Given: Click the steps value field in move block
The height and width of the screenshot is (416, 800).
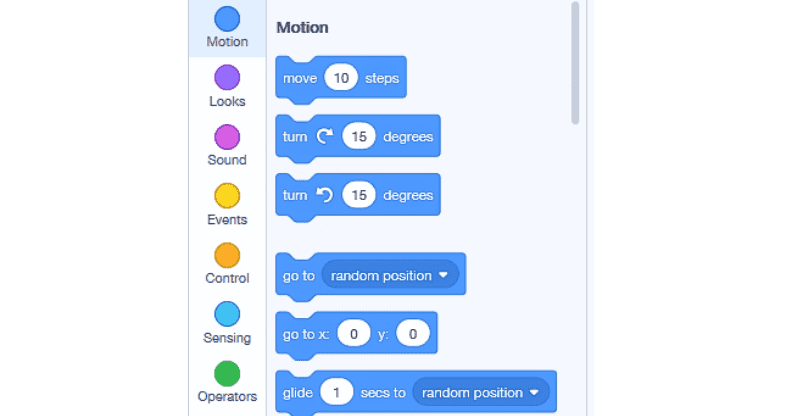Looking at the screenshot, I should pyautogui.click(x=340, y=78).
